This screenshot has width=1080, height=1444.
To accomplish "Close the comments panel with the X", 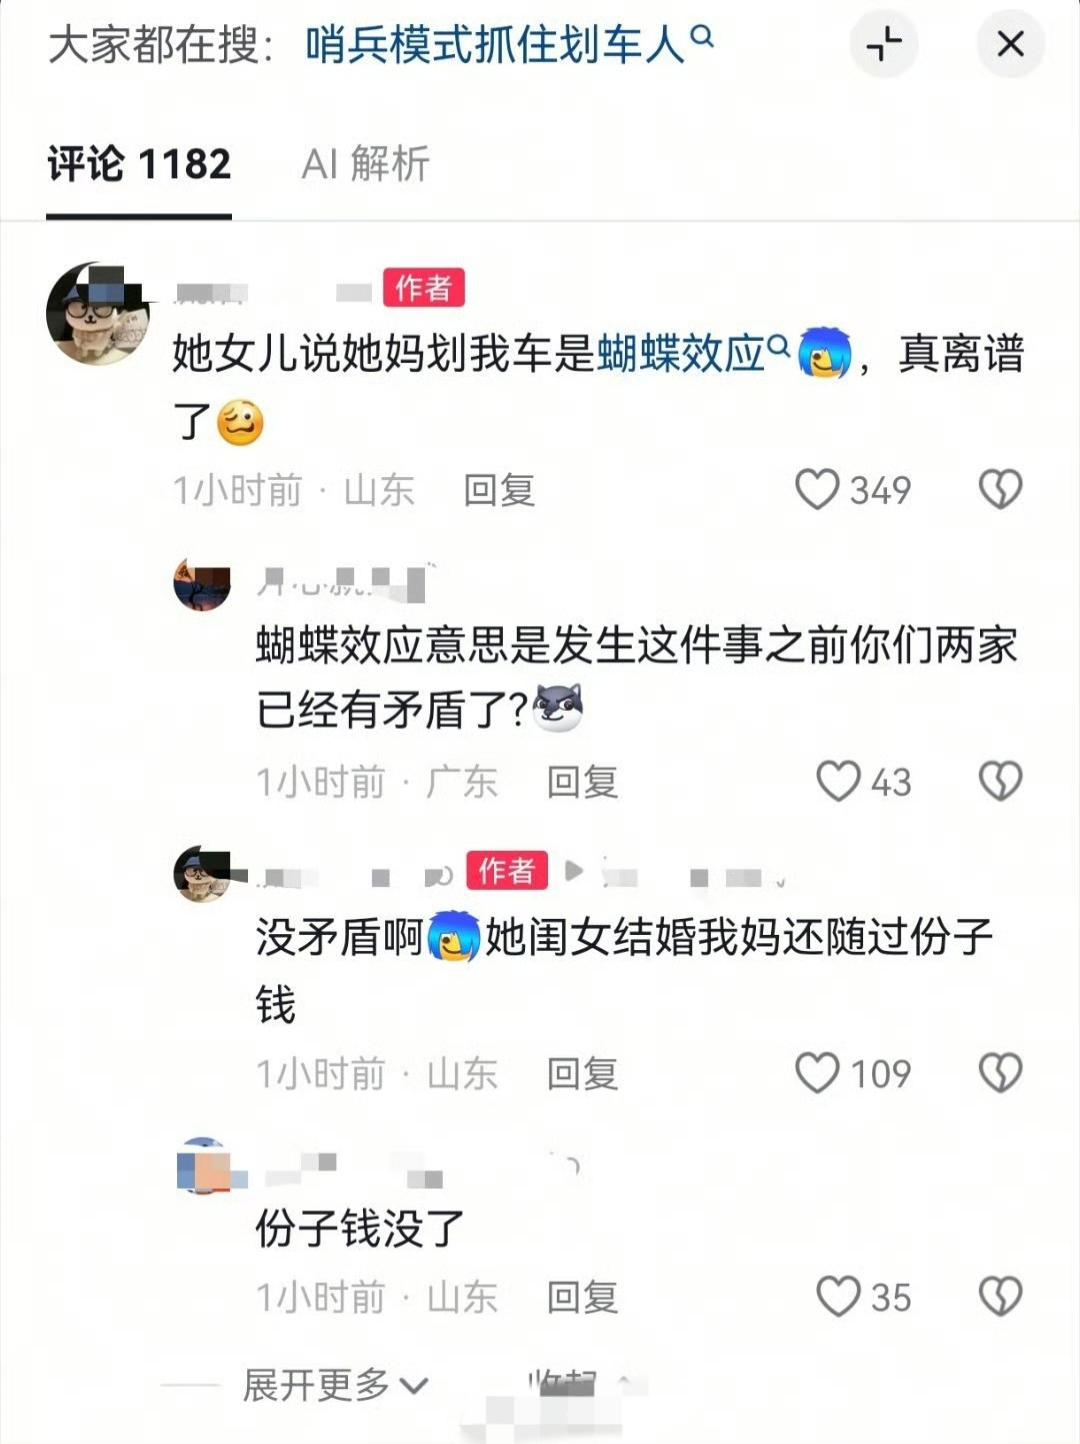I will tap(1011, 44).
